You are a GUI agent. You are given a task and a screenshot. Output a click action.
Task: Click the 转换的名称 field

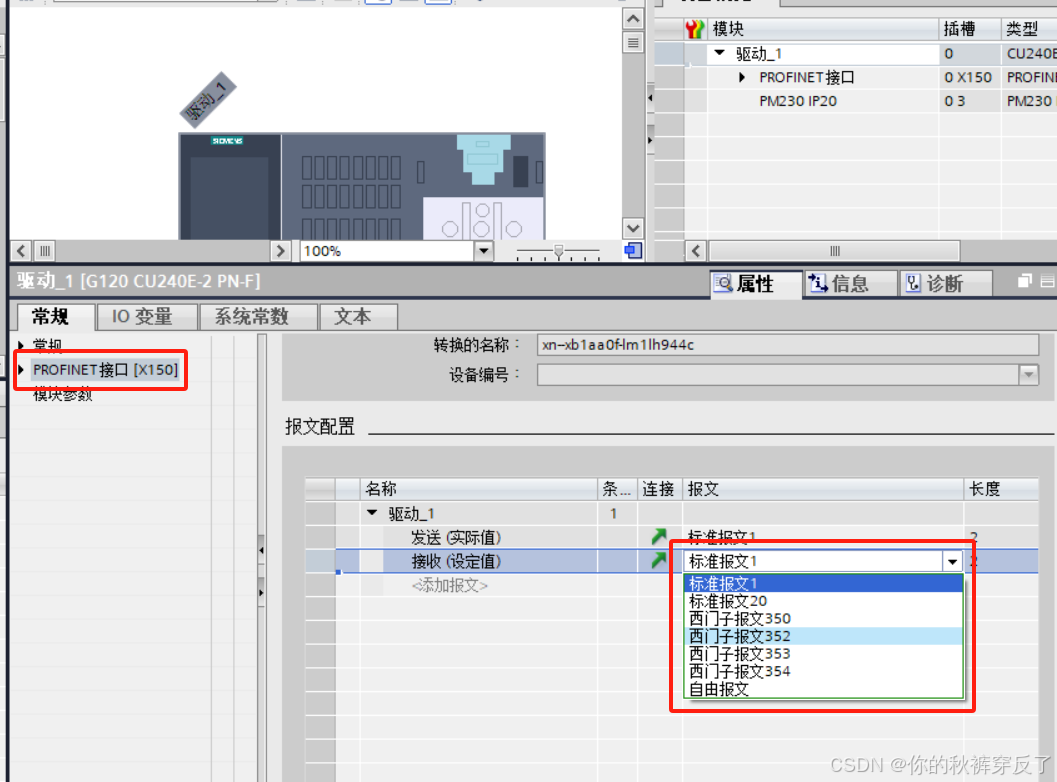[787, 345]
